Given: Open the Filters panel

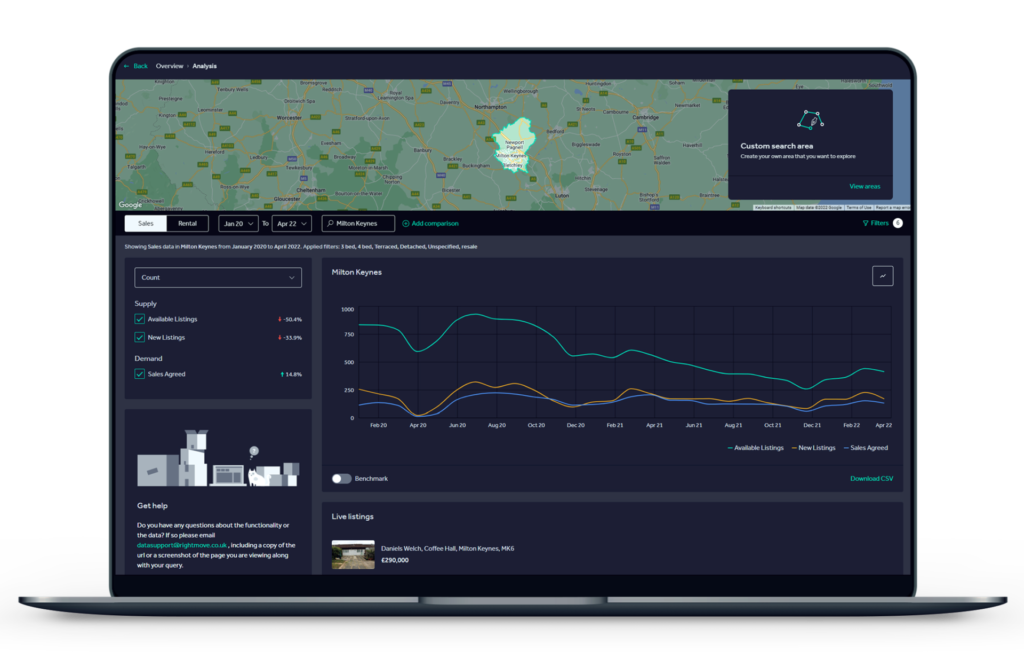Looking at the screenshot, I should click(x=875, y=223).
